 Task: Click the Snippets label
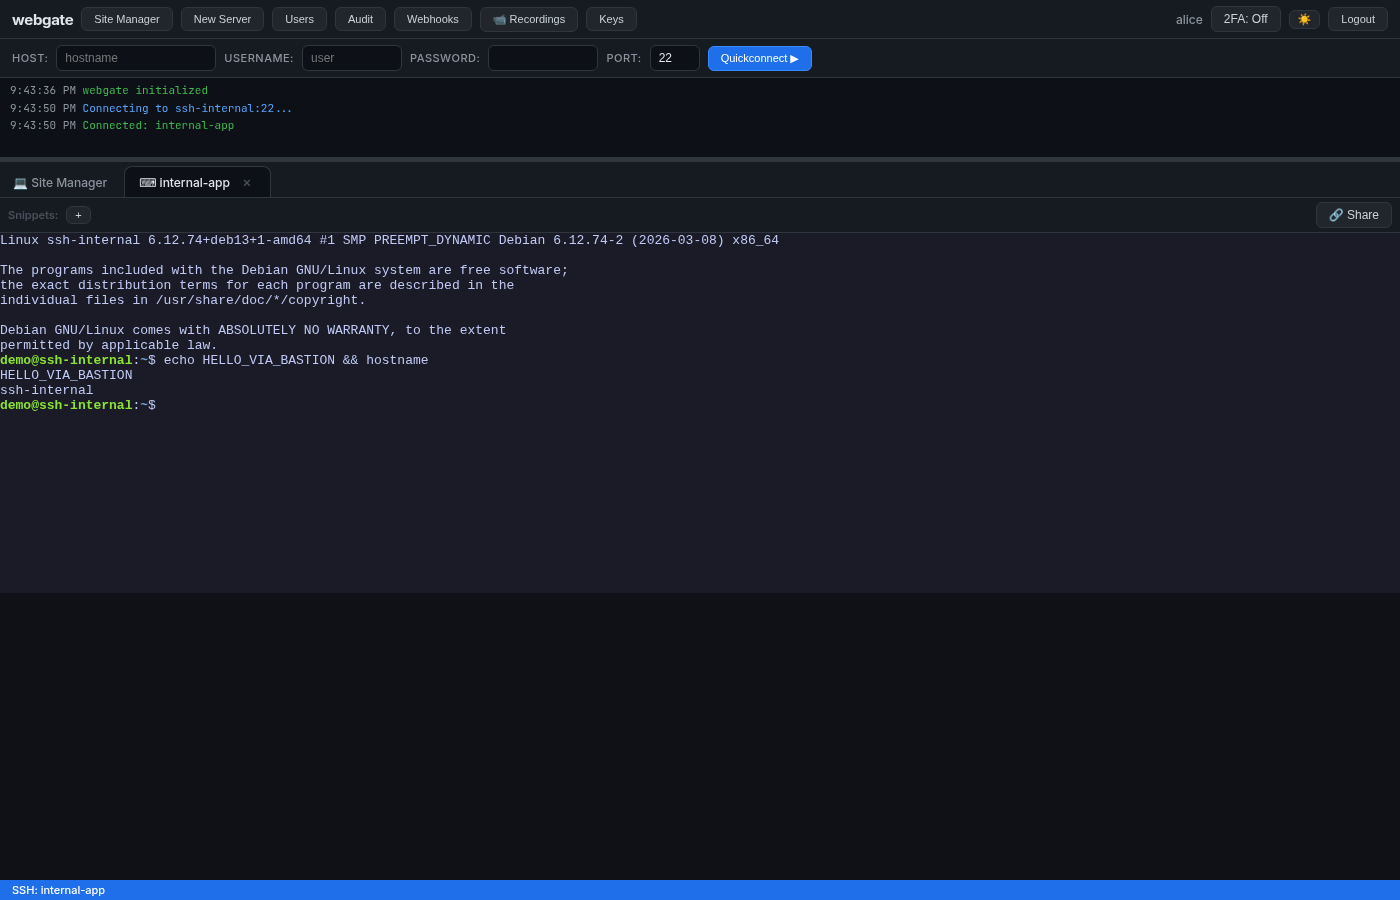(x=33, y=215)
